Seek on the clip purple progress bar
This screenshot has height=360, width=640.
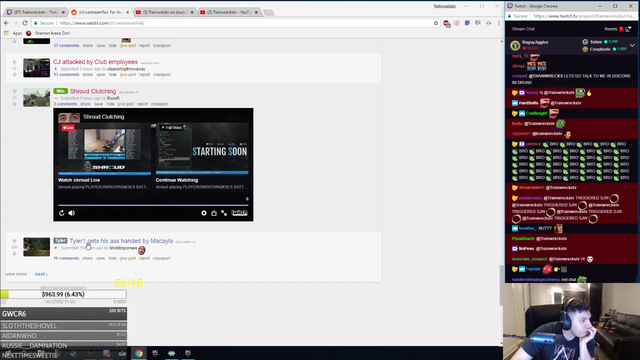pos(153,205)
